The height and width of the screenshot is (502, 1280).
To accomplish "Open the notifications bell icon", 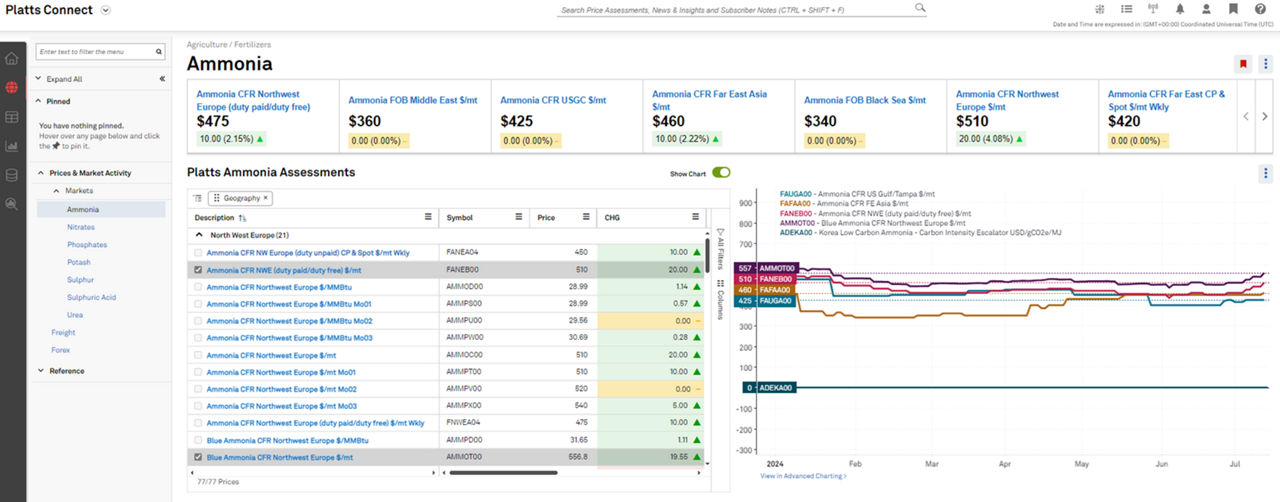I will pos(1180,9).
